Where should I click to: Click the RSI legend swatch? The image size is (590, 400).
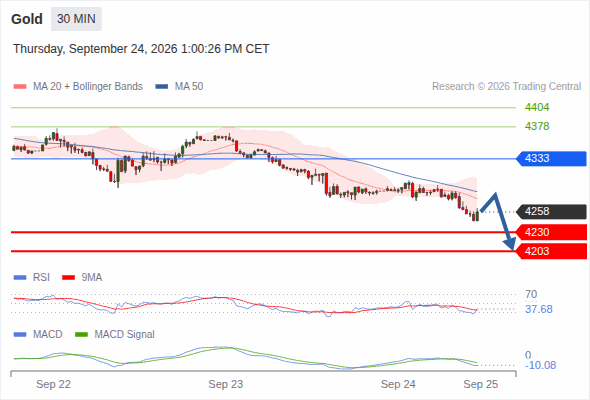(20, 278)
